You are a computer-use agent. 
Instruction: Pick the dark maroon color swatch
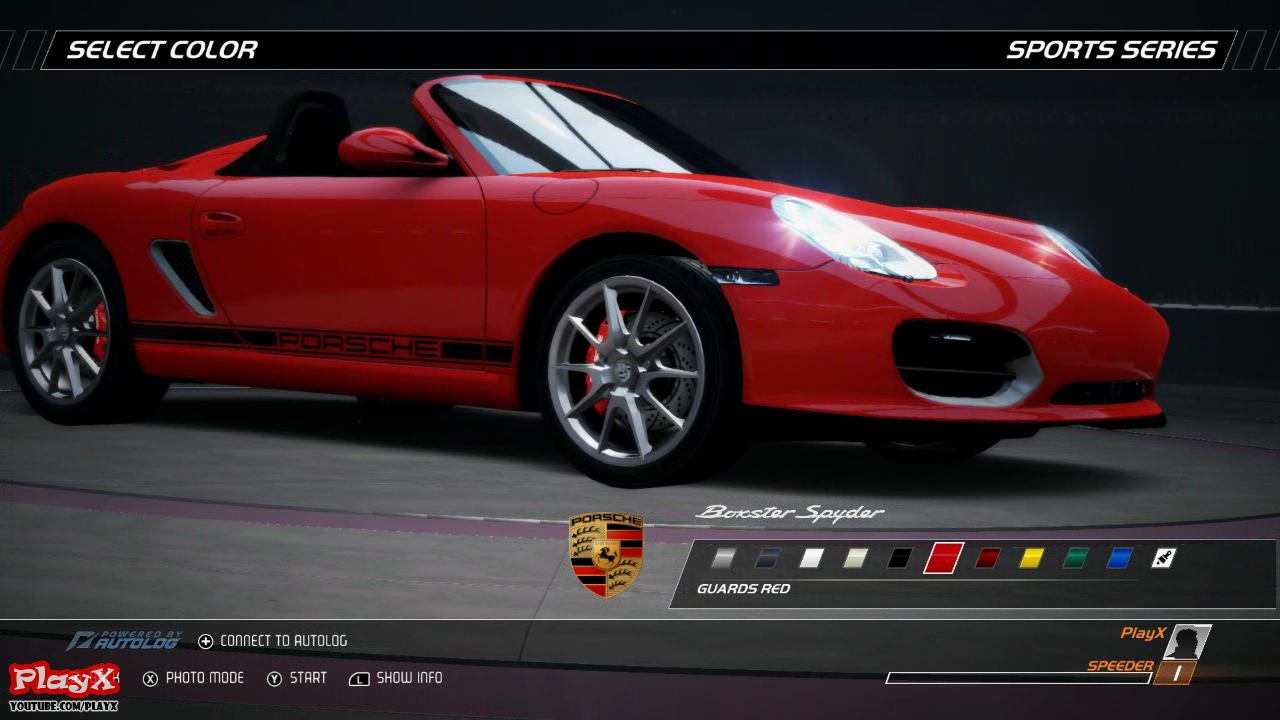(x=988, y=558)
